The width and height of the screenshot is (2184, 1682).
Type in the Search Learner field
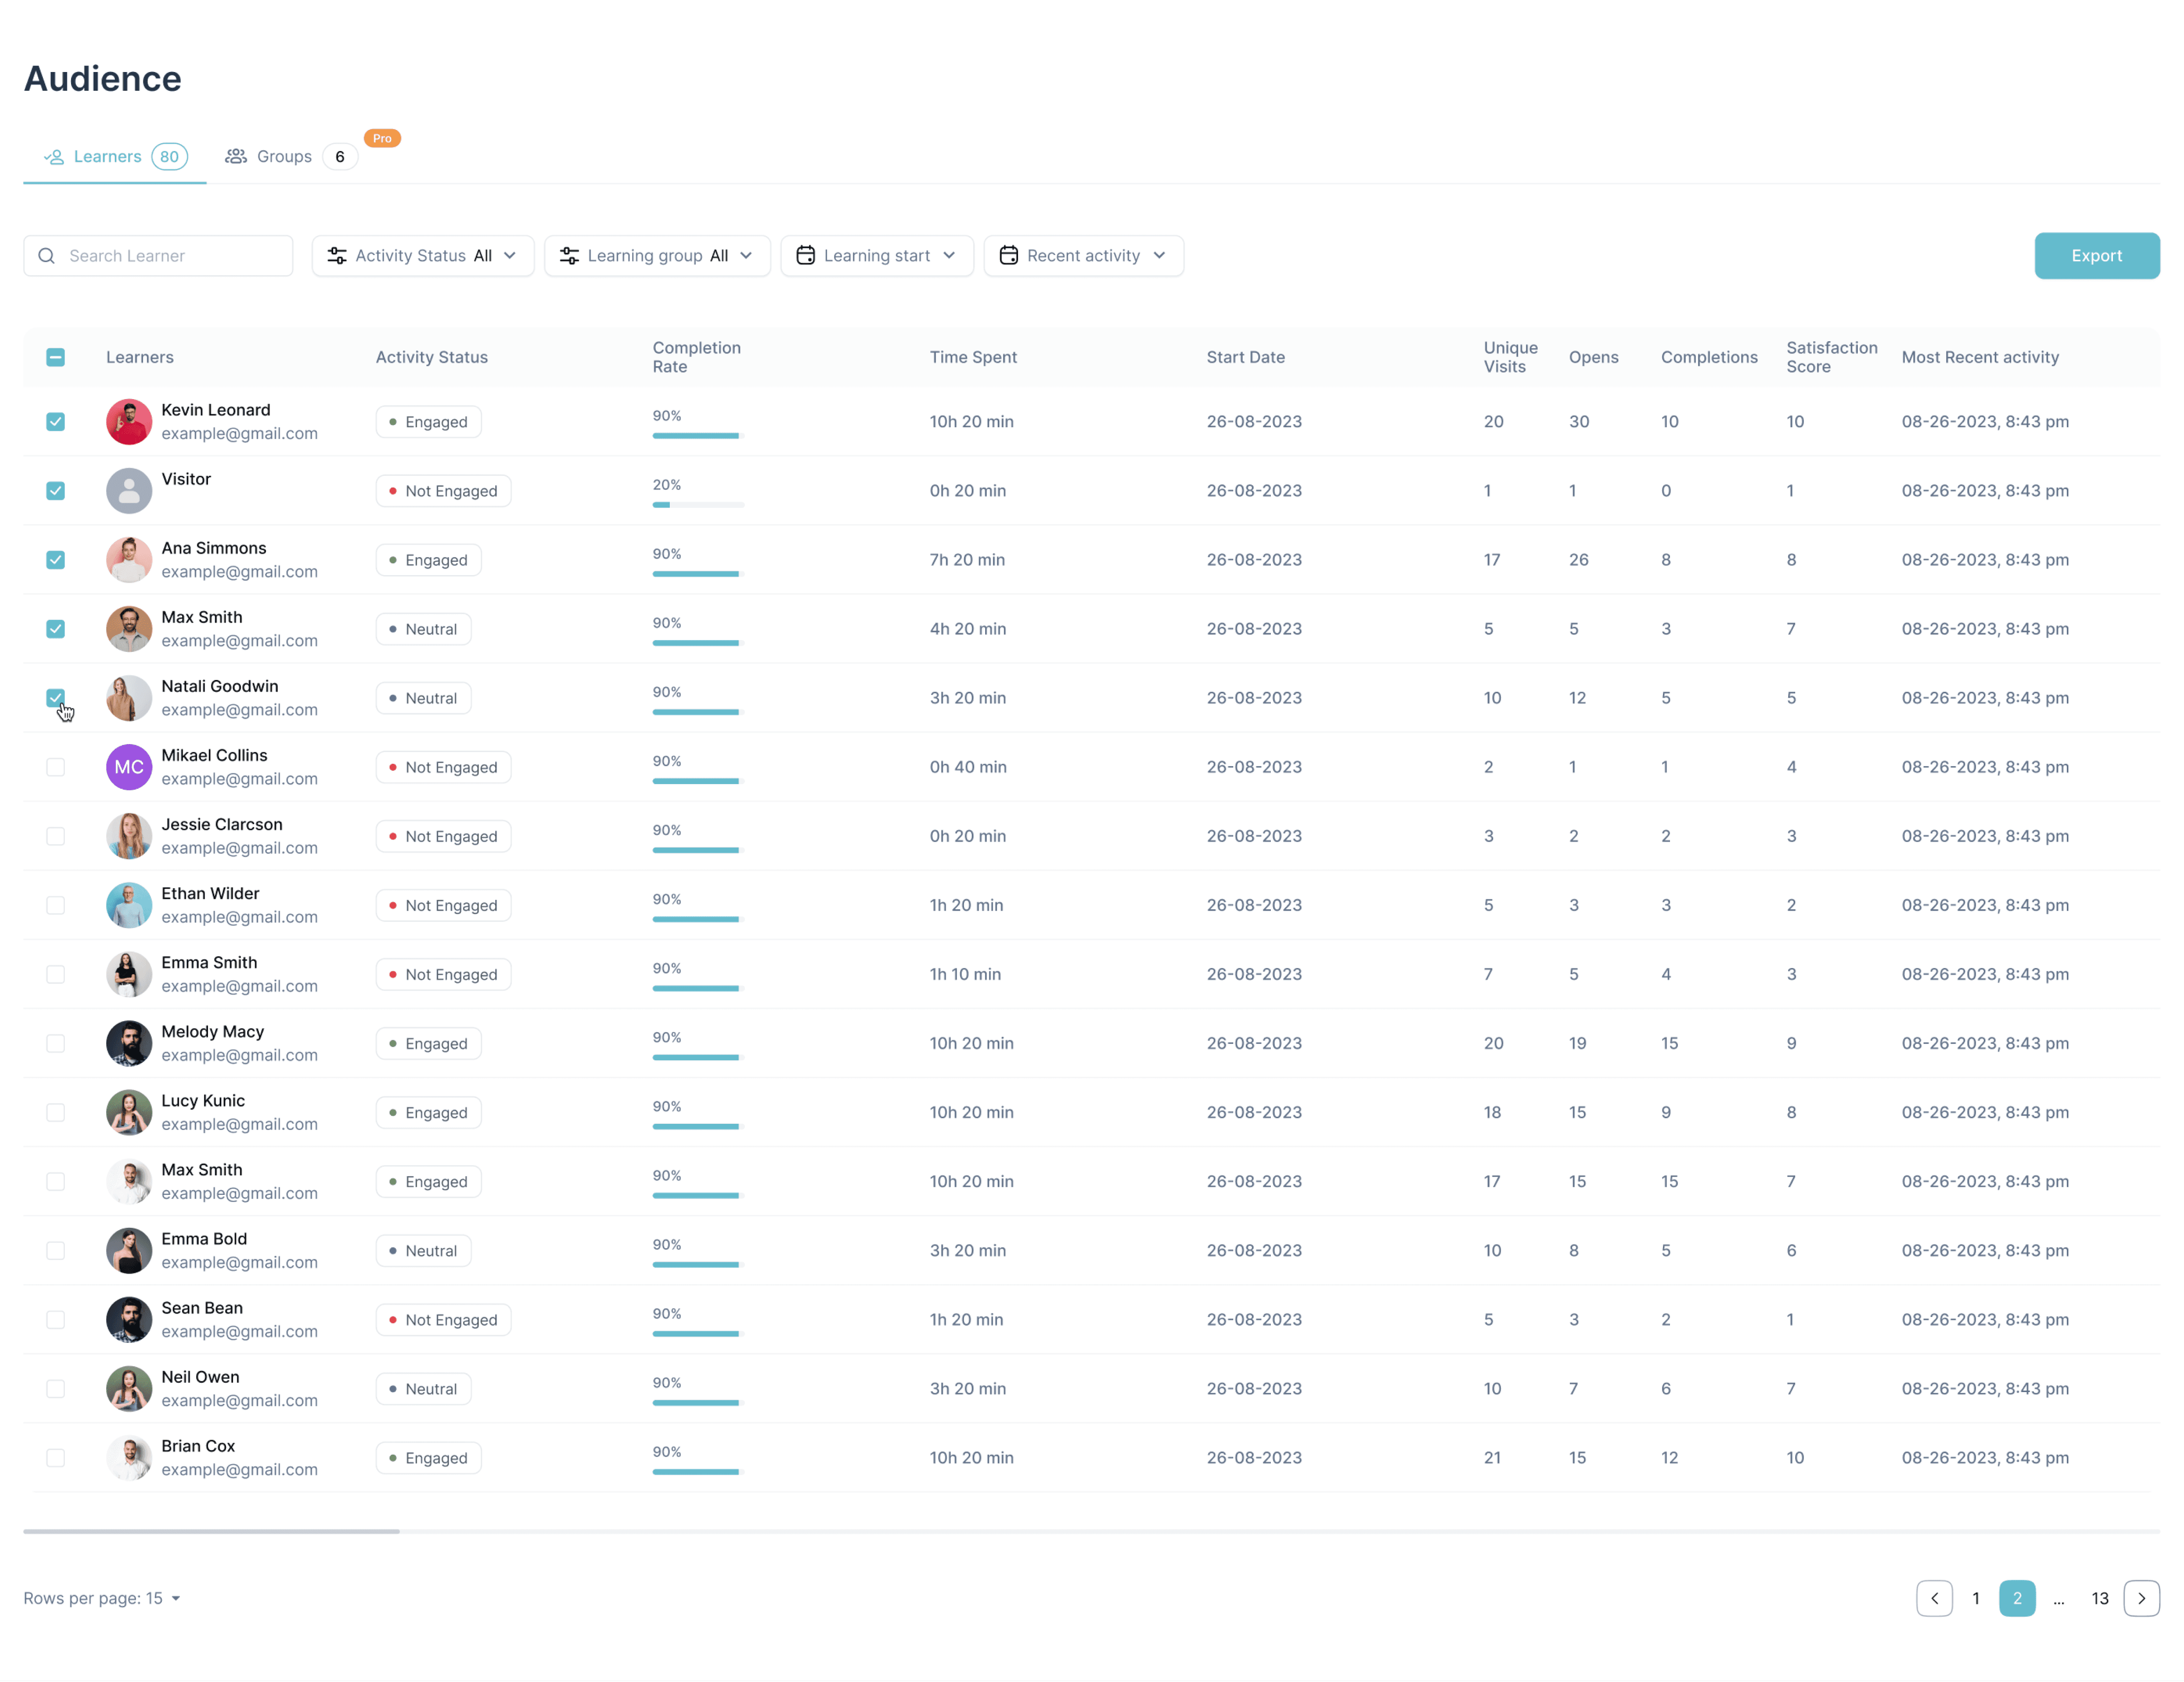pos(170,256)
